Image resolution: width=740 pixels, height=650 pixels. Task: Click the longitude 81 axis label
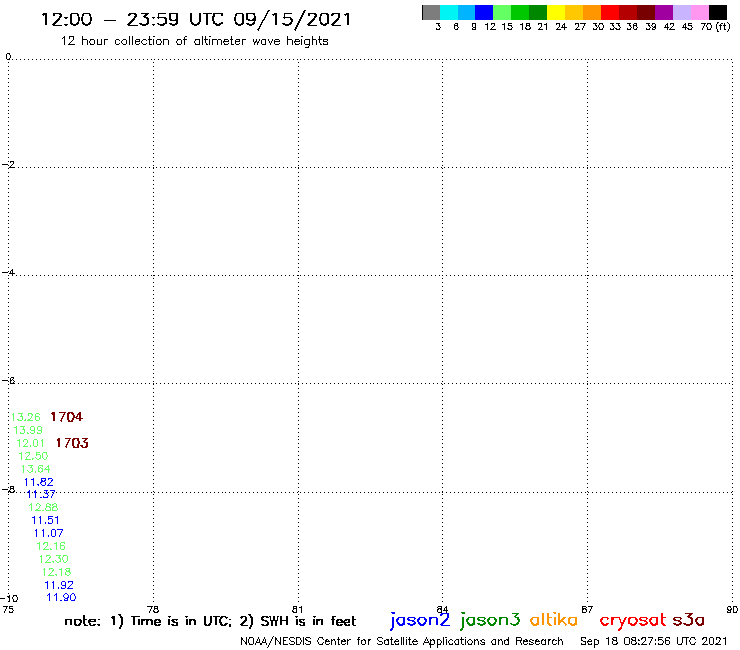[297, 609]
